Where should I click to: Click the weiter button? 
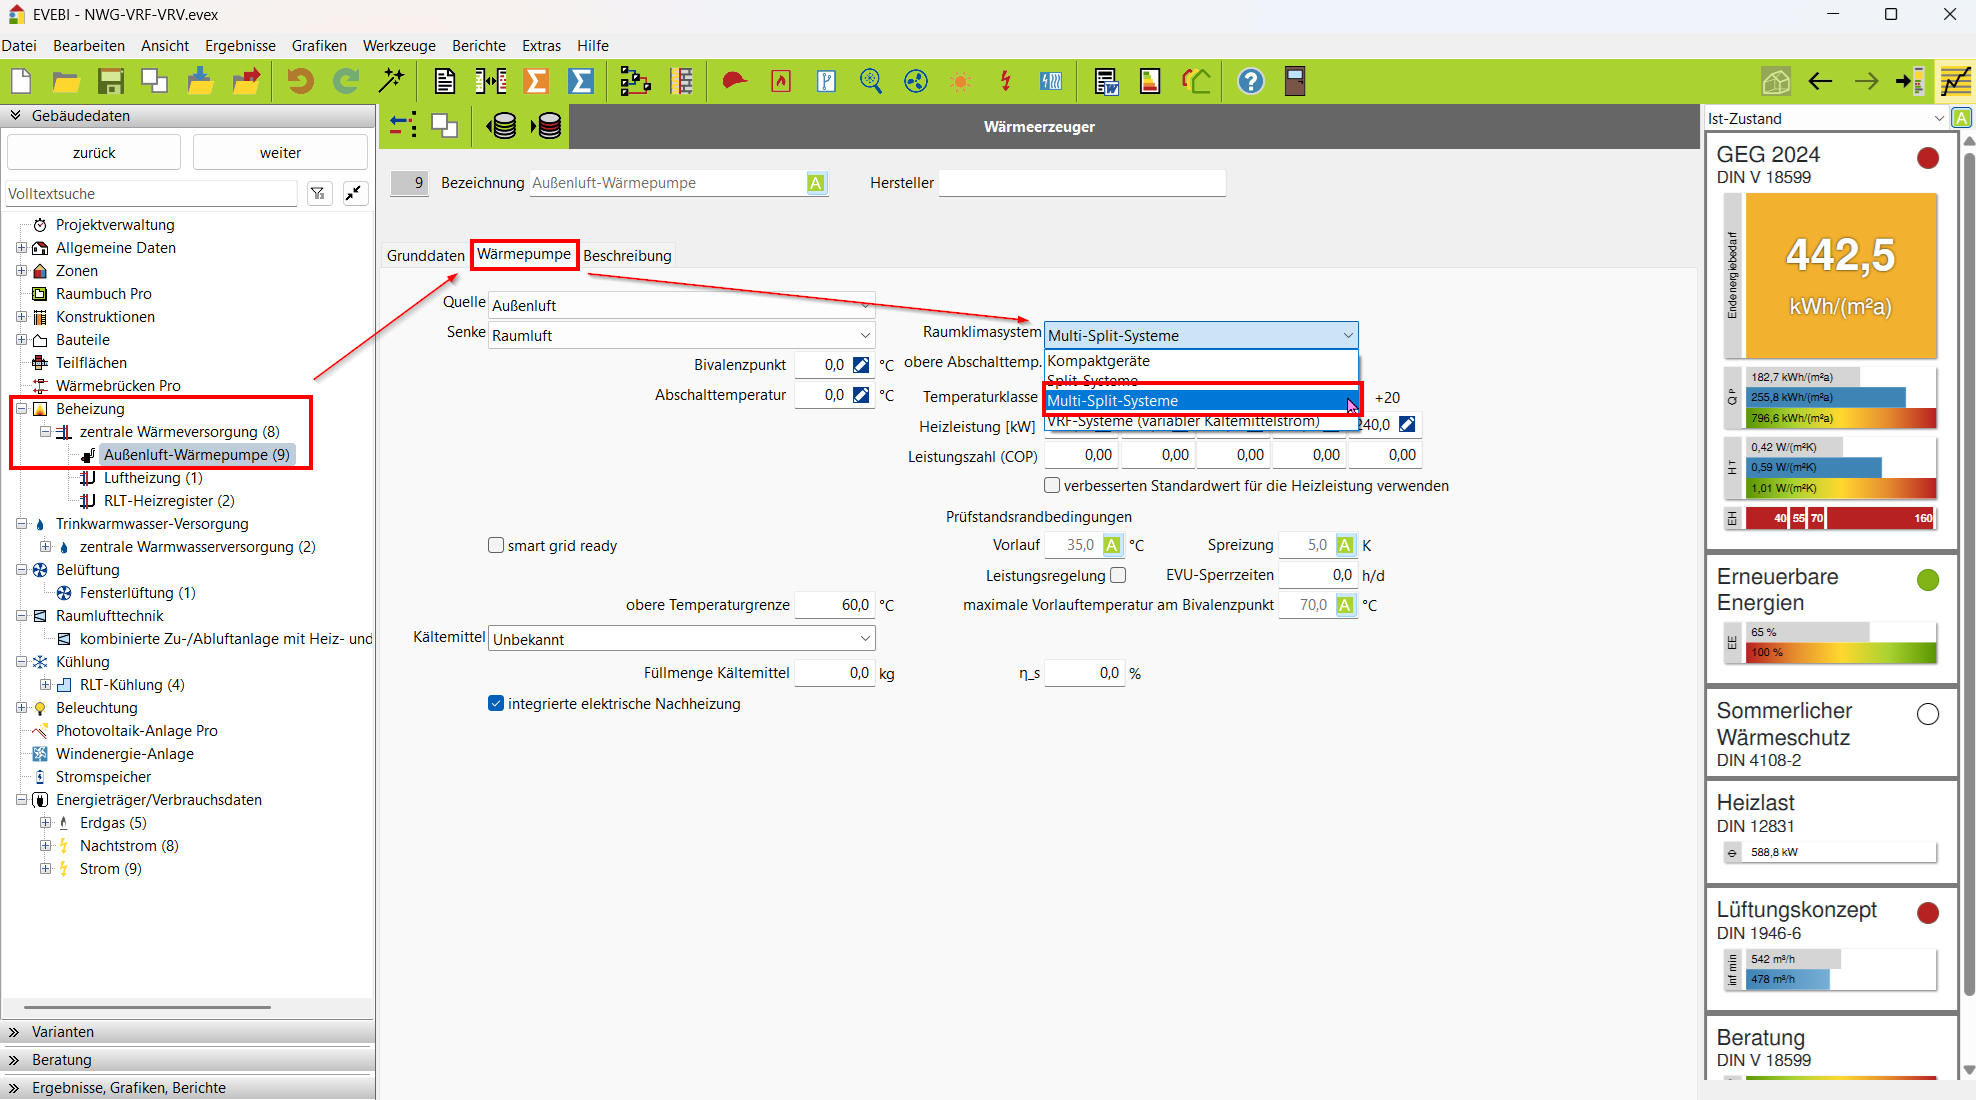click(280, 152)
